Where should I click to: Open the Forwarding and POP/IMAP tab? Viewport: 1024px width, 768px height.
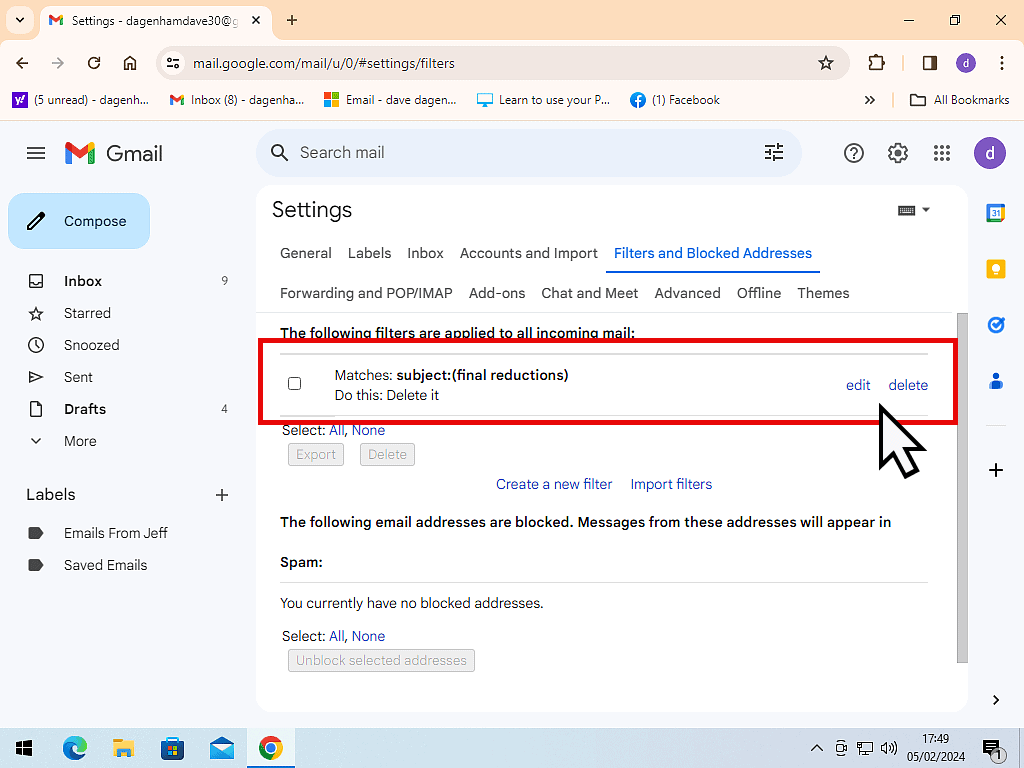pos(366,293)
